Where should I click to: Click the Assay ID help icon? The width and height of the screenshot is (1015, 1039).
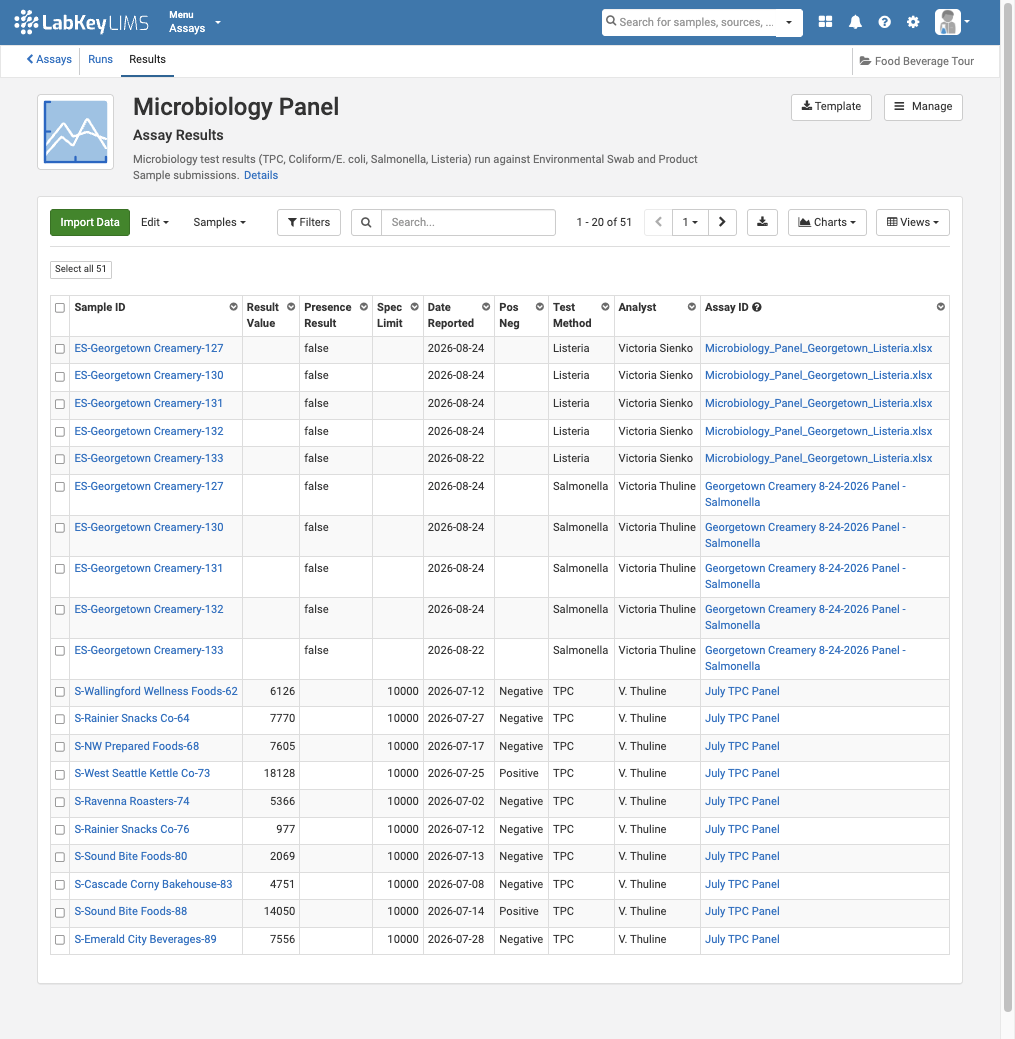point(757,307)
